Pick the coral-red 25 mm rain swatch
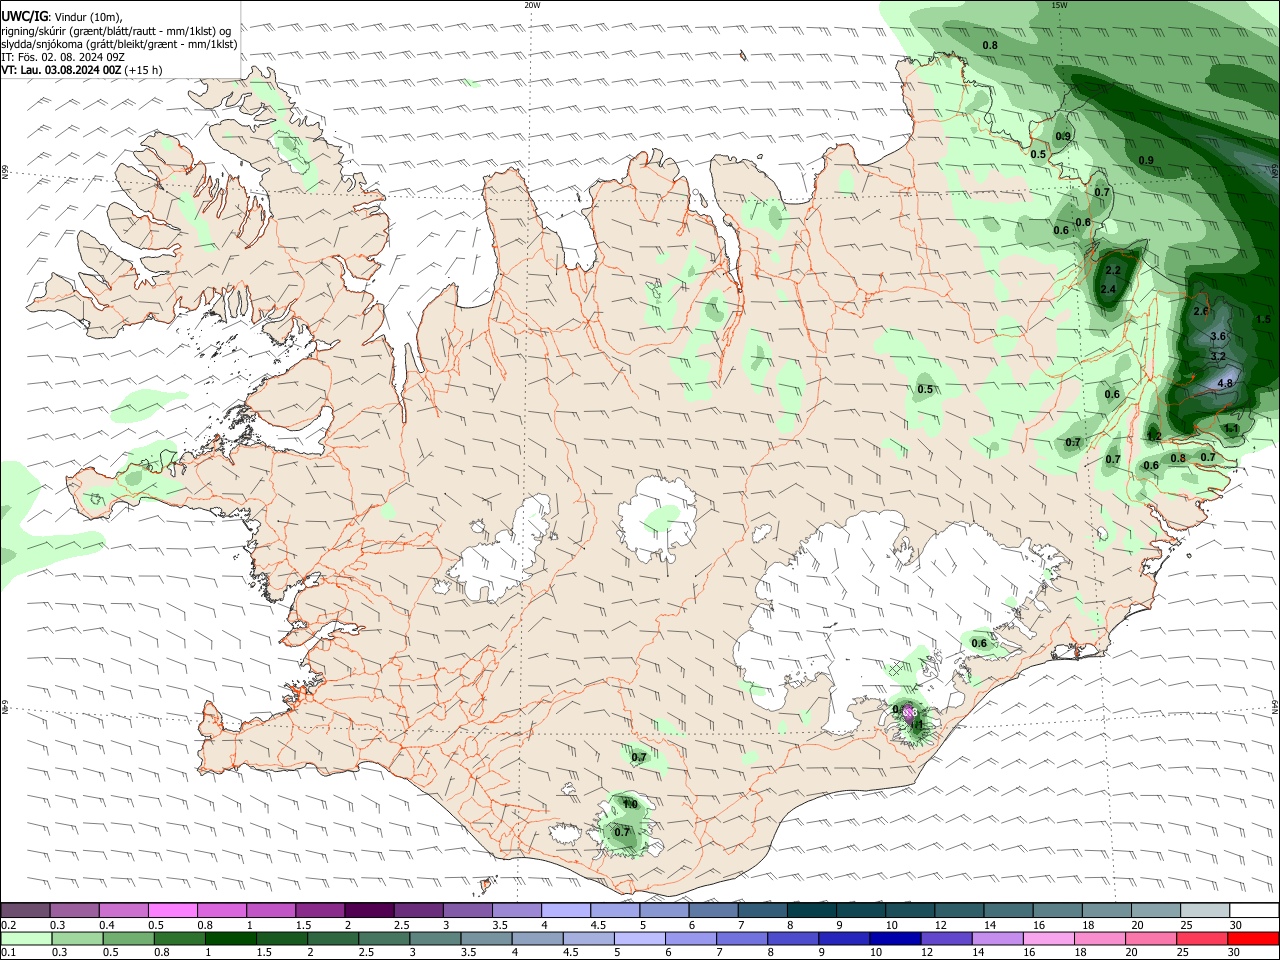 [1202, 938]
